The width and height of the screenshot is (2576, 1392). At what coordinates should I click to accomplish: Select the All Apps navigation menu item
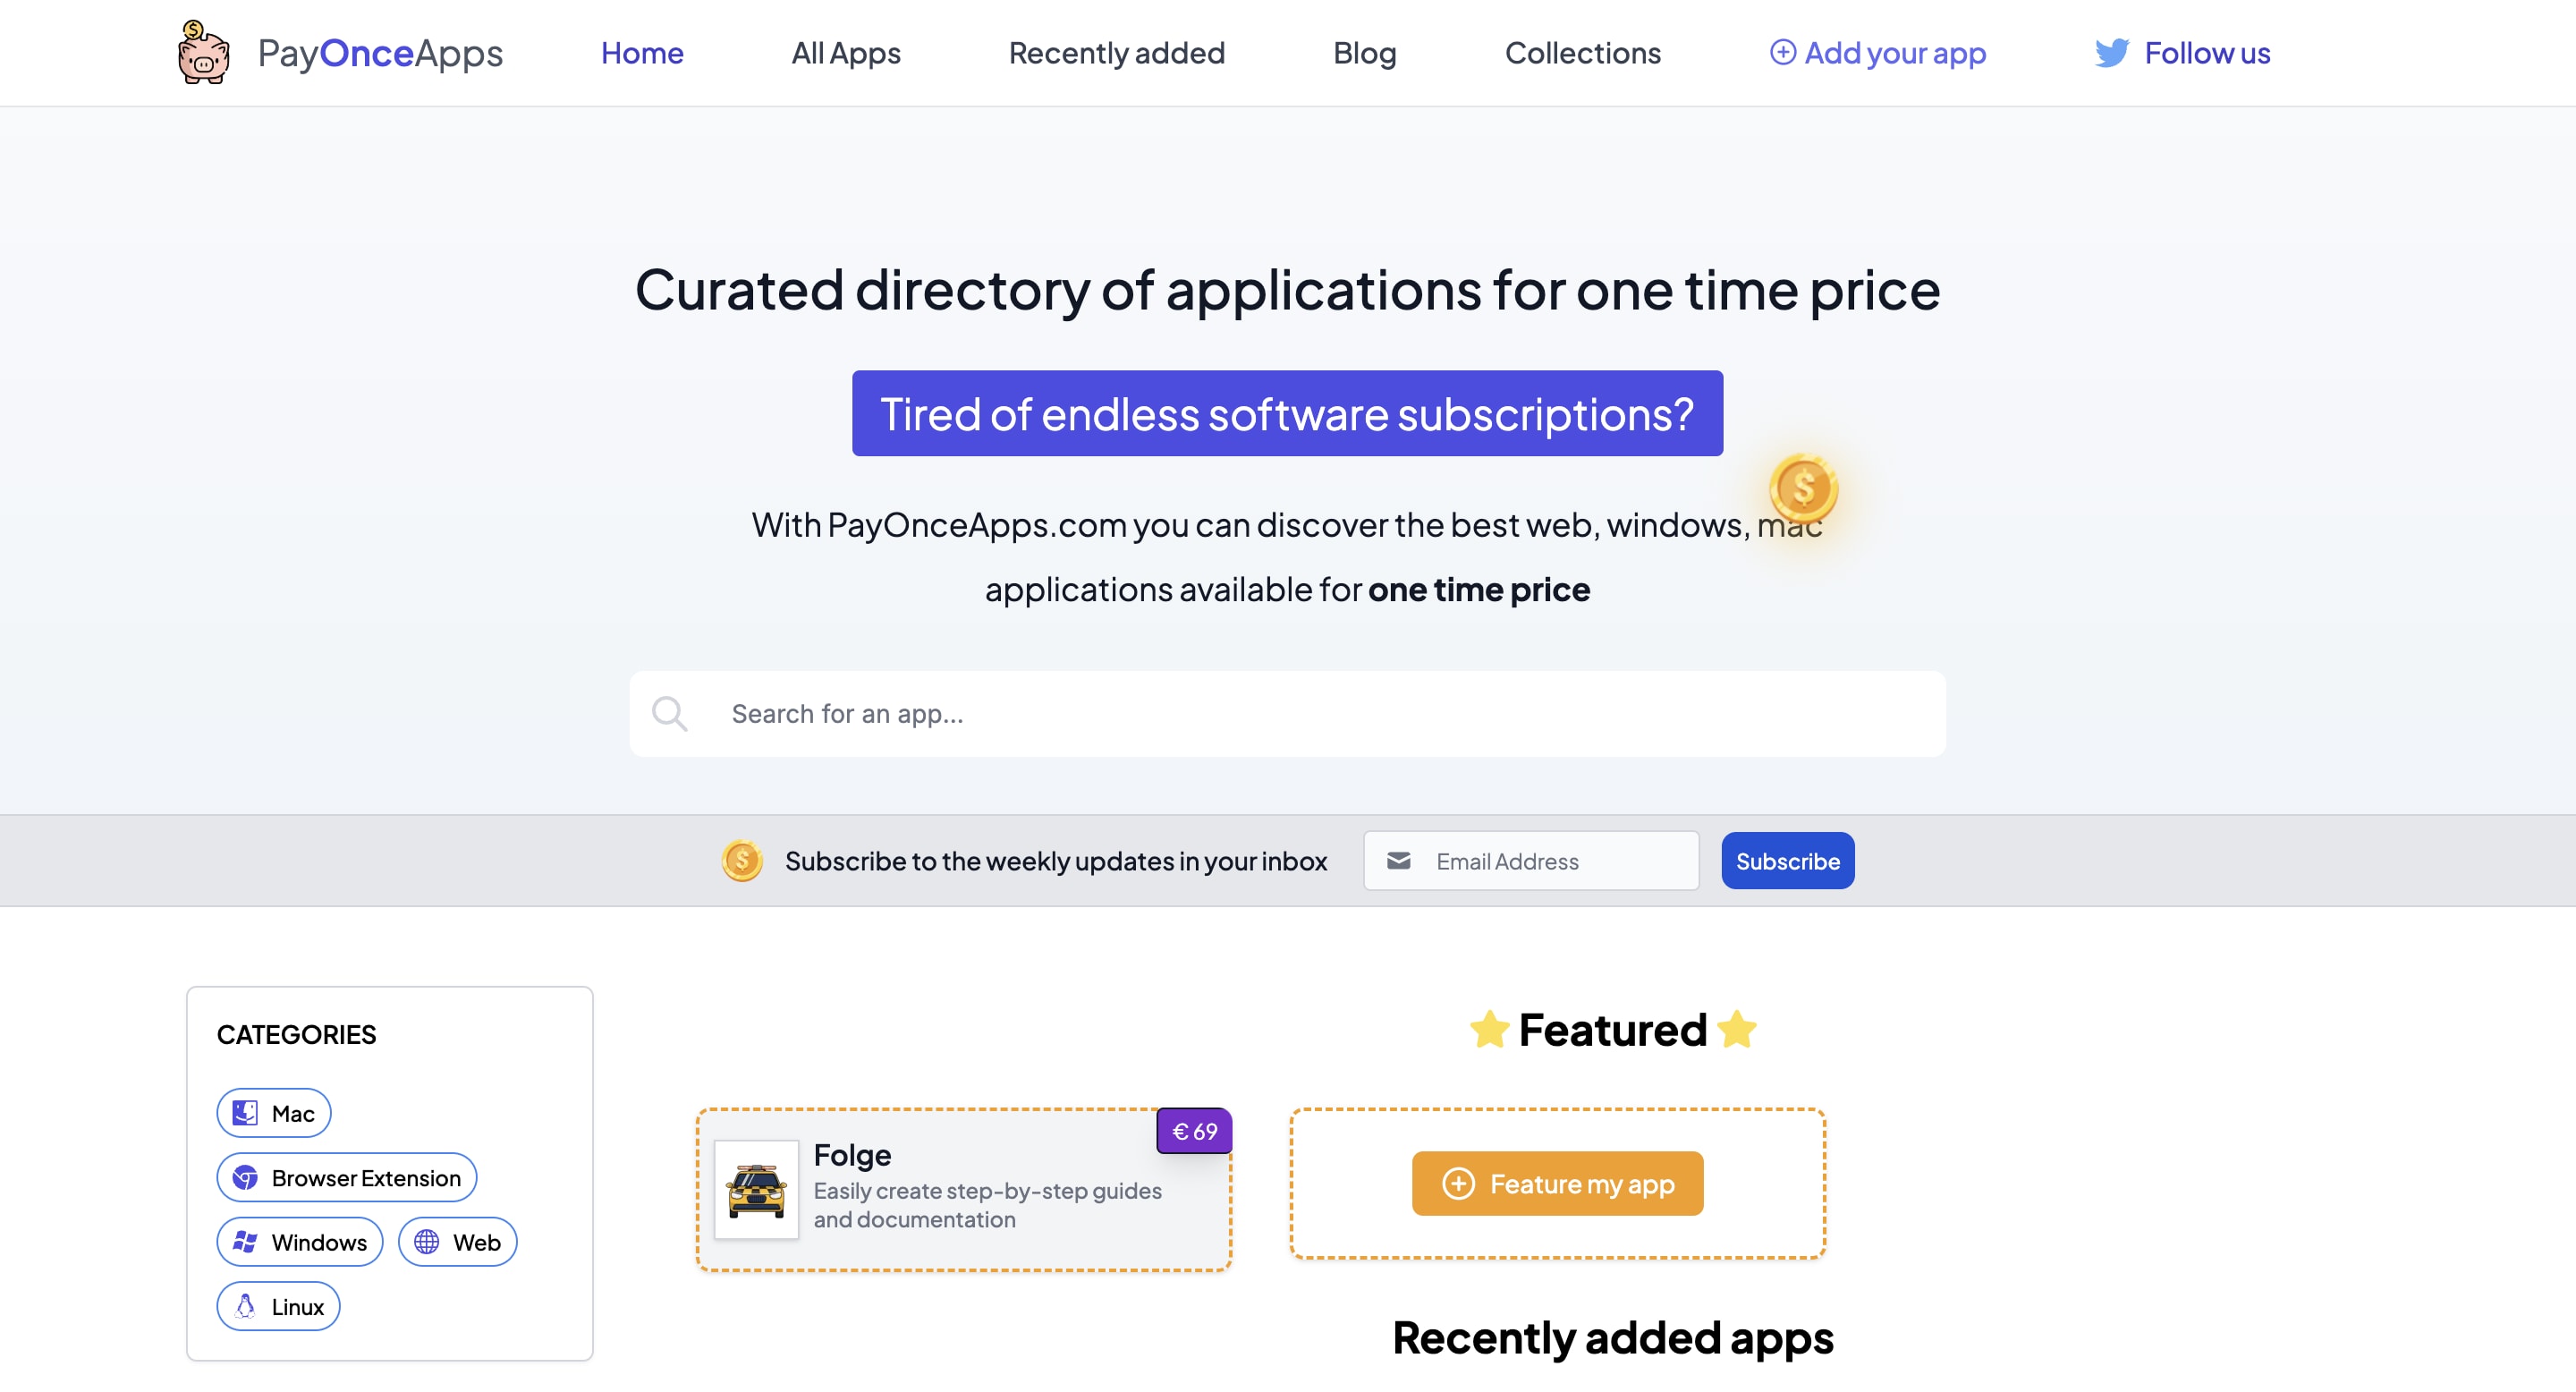click(847, 50)
